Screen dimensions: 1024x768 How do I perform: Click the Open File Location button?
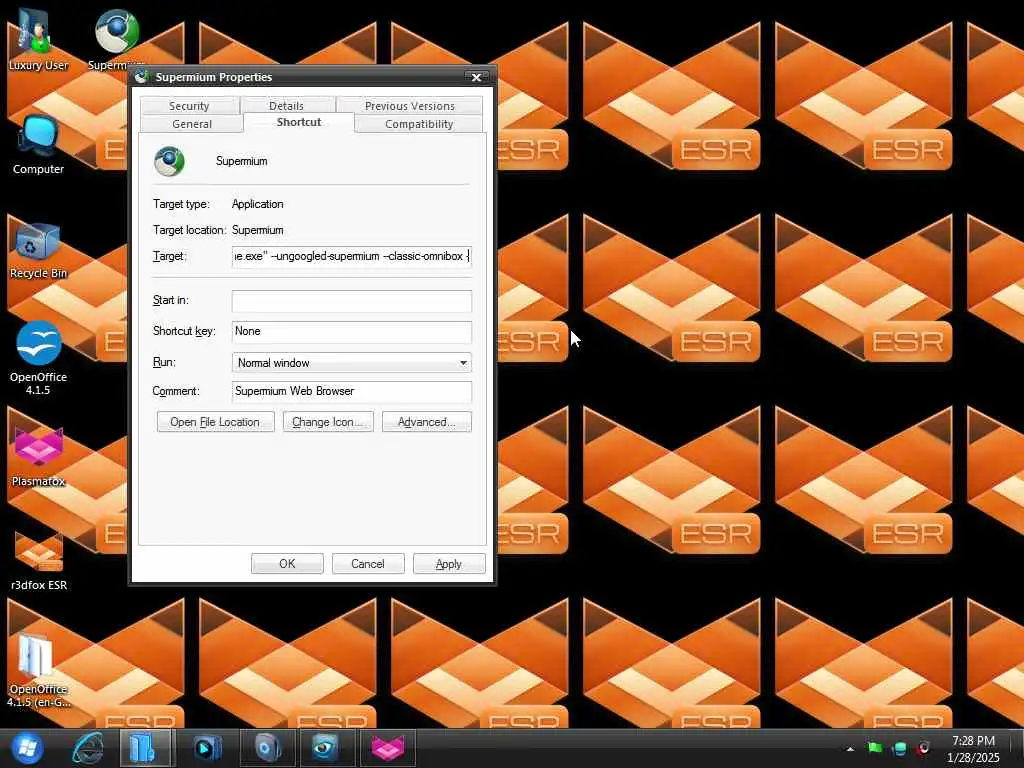coord(215,422)
